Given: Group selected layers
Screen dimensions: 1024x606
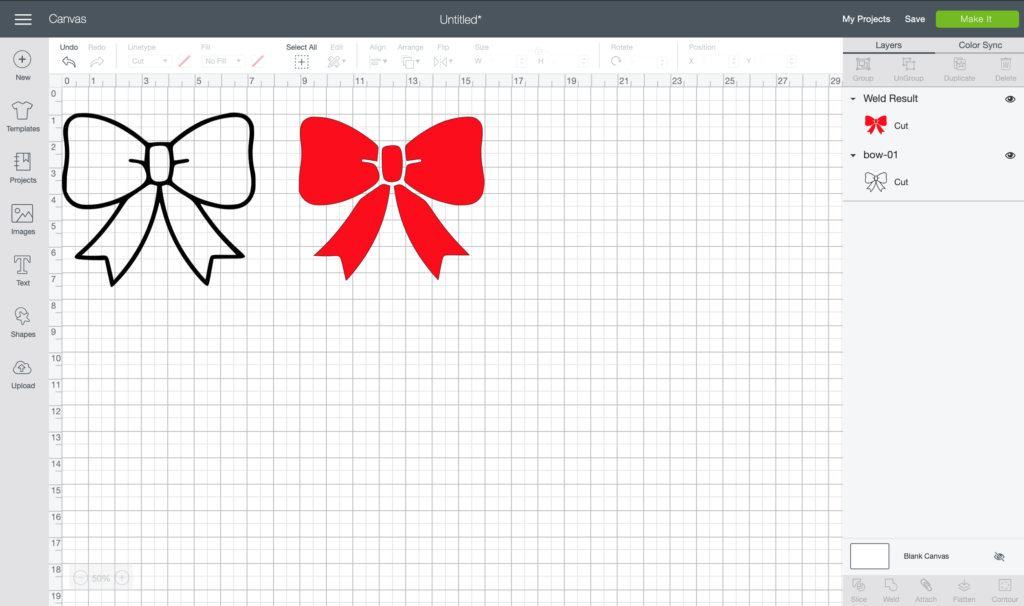Looking at the screenshot, I should pos(863,69).
